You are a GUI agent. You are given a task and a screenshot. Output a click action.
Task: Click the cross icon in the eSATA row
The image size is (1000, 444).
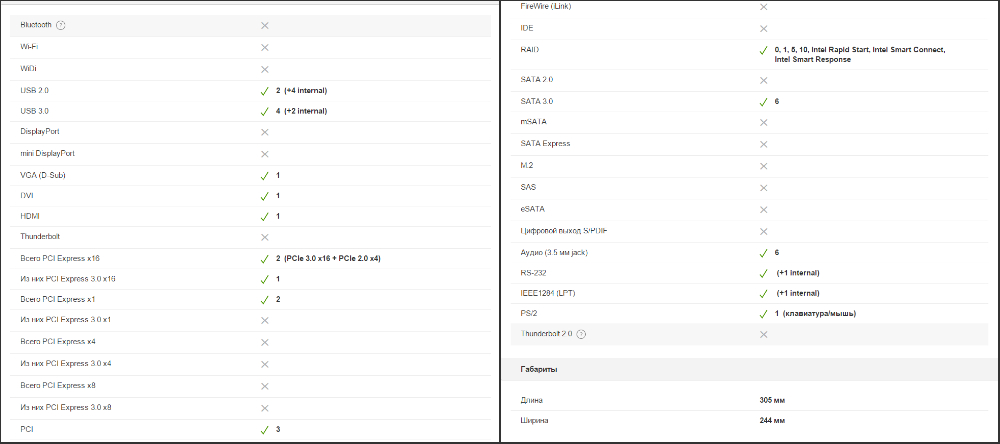click(x=763, y=209)
